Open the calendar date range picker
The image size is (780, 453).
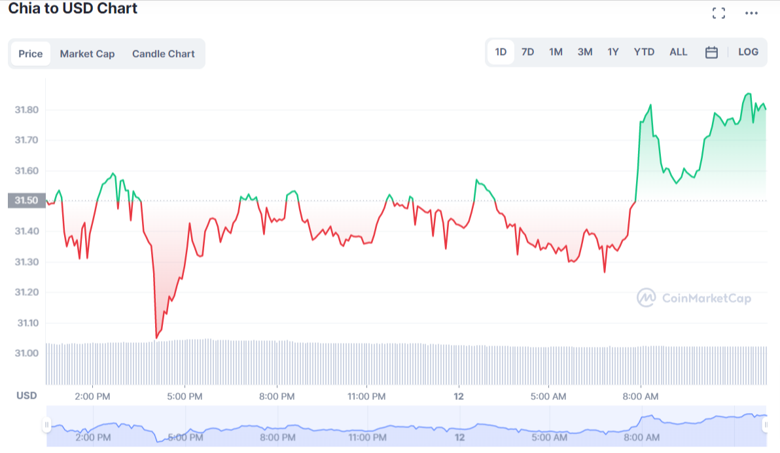pos(711,52)
